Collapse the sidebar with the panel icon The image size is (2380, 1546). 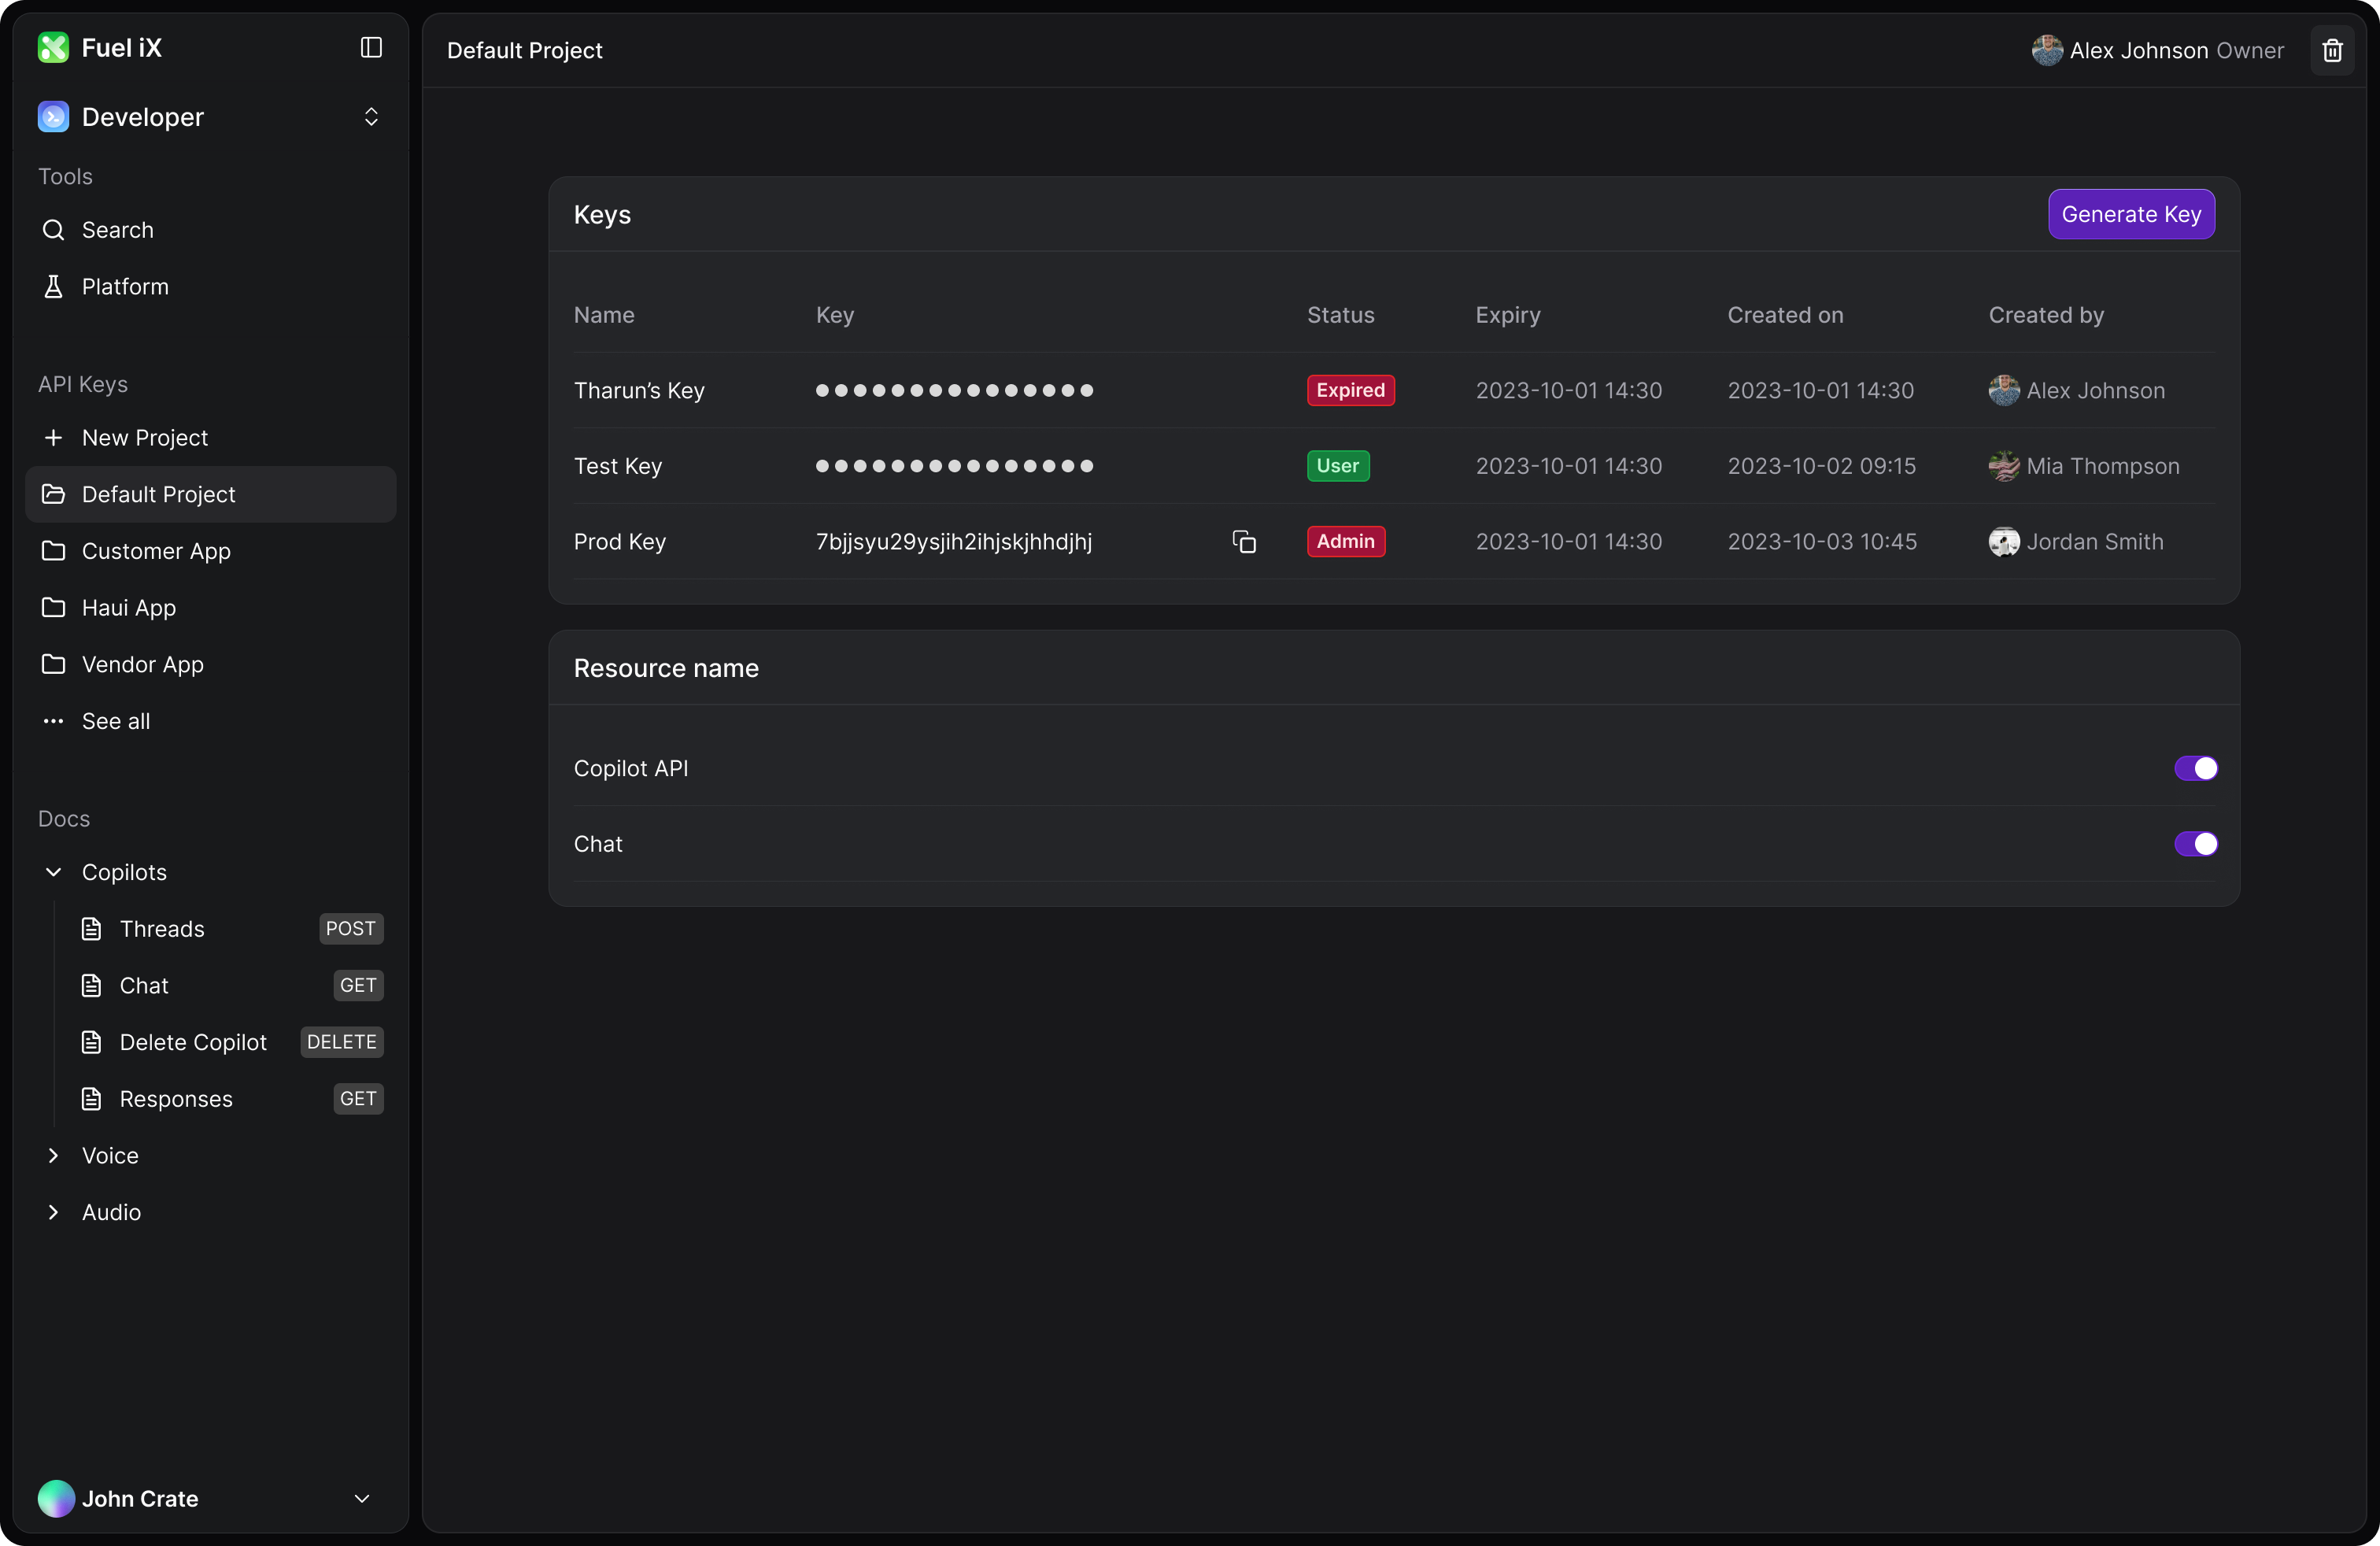click(x=371, y=47)
